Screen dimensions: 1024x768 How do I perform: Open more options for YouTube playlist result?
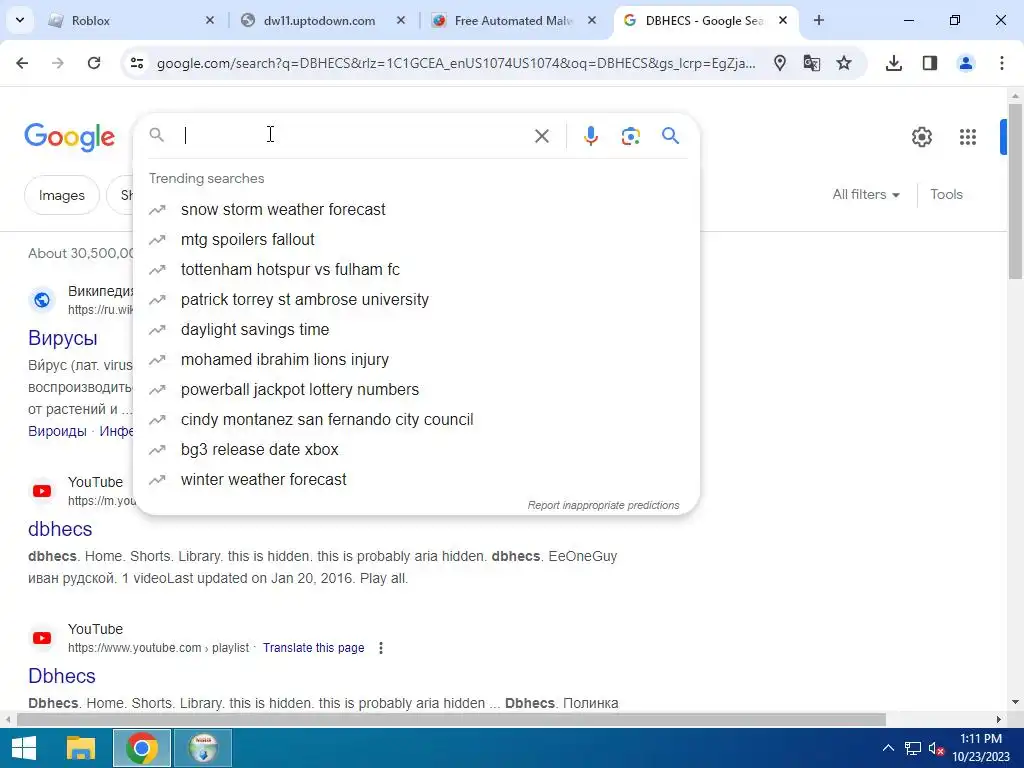click(381, 648)
